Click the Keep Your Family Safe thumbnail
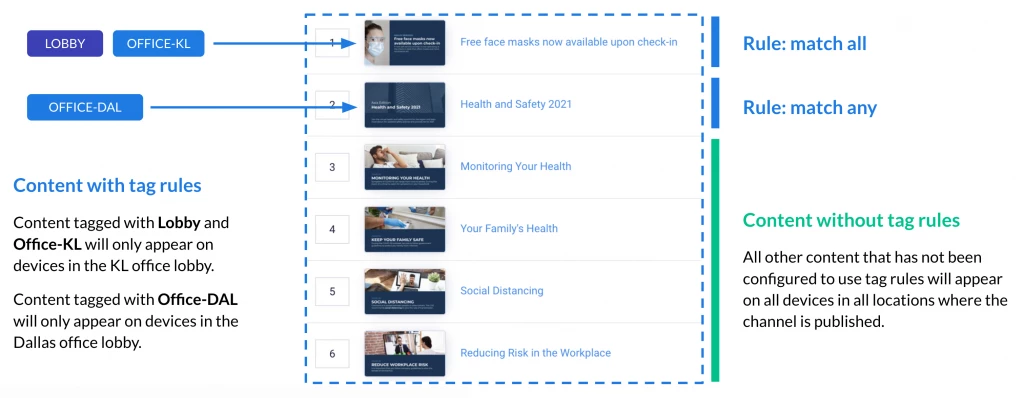This screenshot has width=1024, height=398. click(x=405, y=229)
